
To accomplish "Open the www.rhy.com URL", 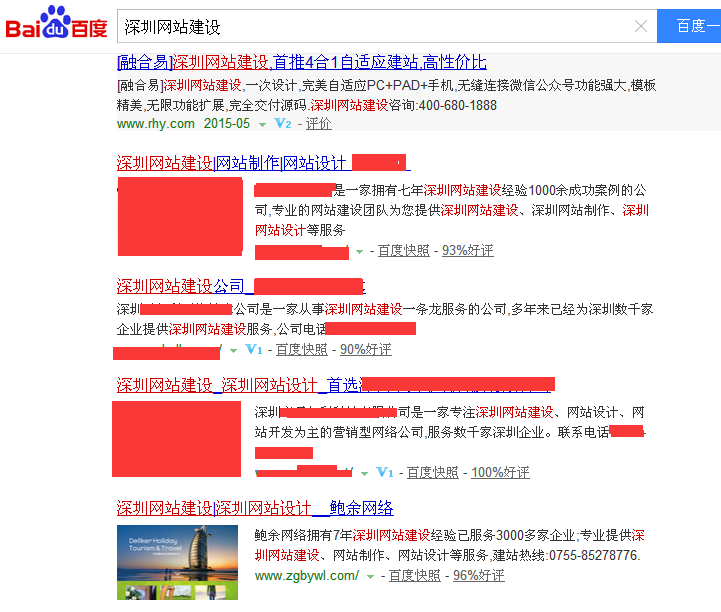I will (x=156, y=123).
